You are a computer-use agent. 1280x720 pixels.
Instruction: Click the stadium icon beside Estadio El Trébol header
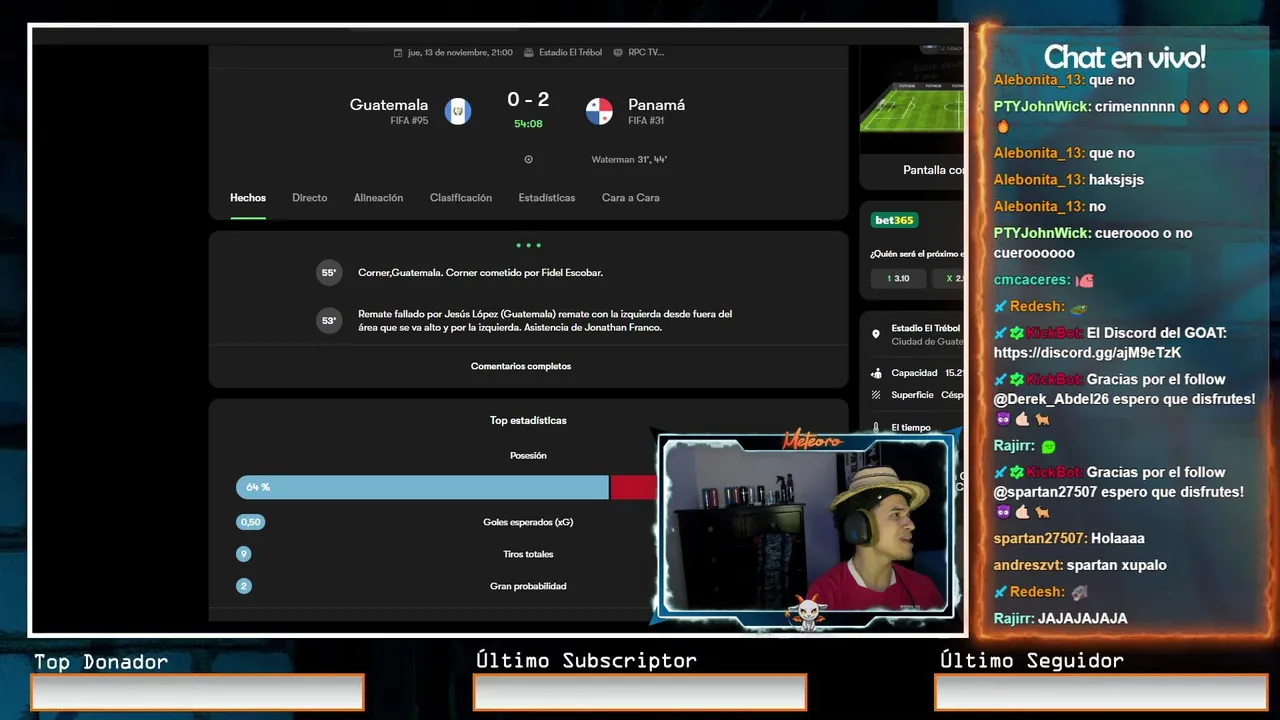pos(529,53)
